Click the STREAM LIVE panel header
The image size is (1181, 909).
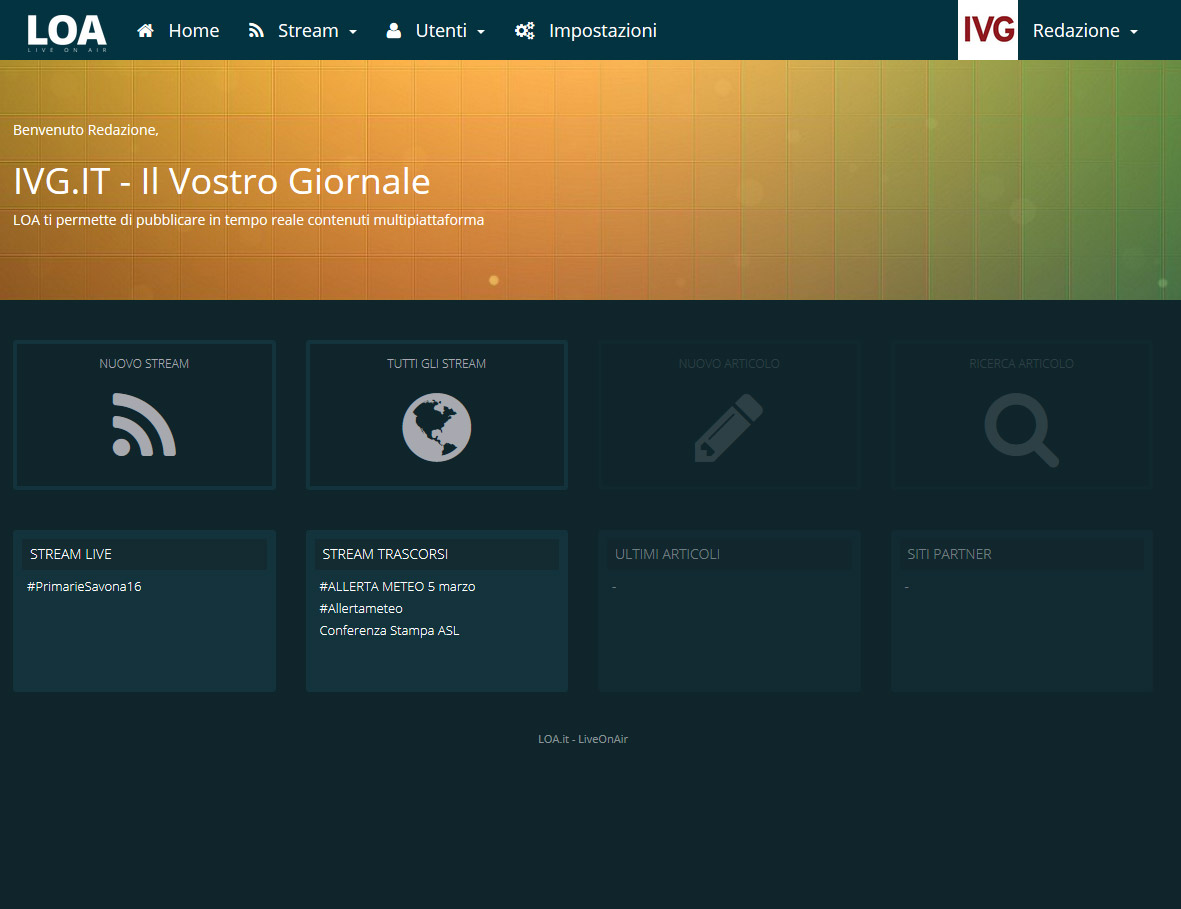[144, 554]
